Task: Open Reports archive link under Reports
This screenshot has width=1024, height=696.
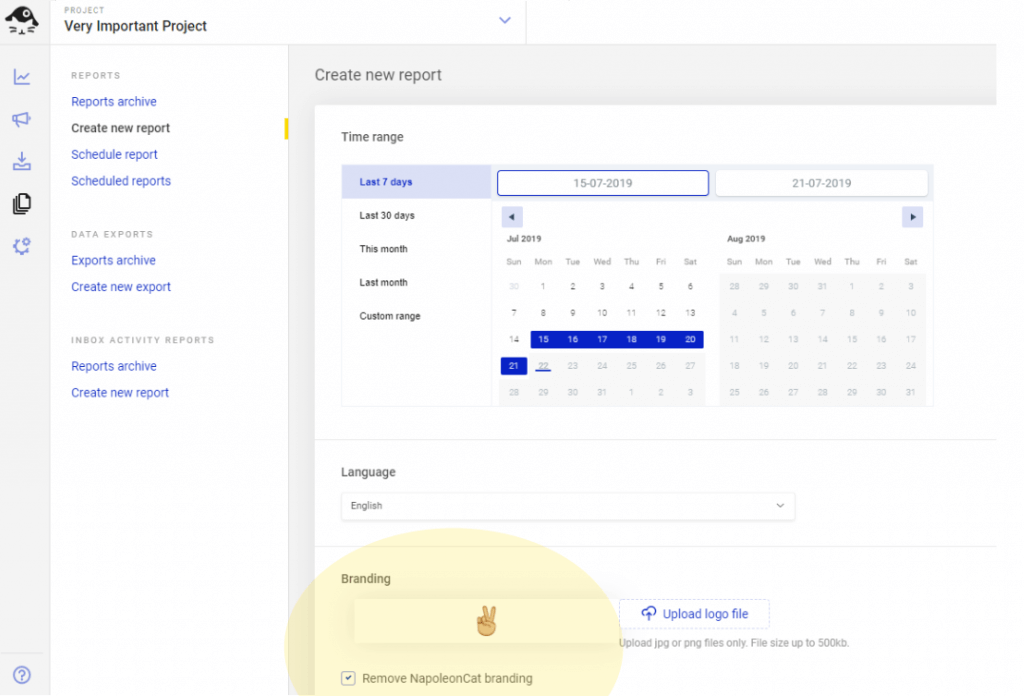Action: pos(114,102)
